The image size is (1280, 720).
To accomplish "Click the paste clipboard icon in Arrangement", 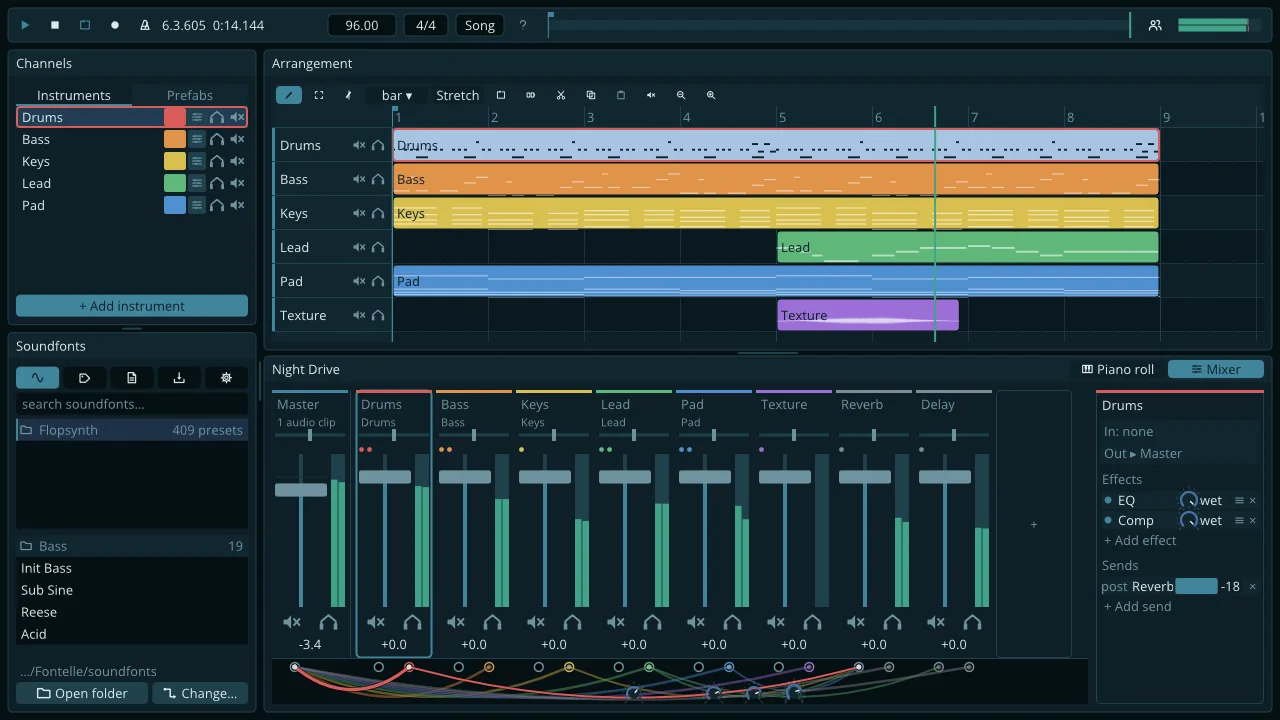I will (621, 95).
